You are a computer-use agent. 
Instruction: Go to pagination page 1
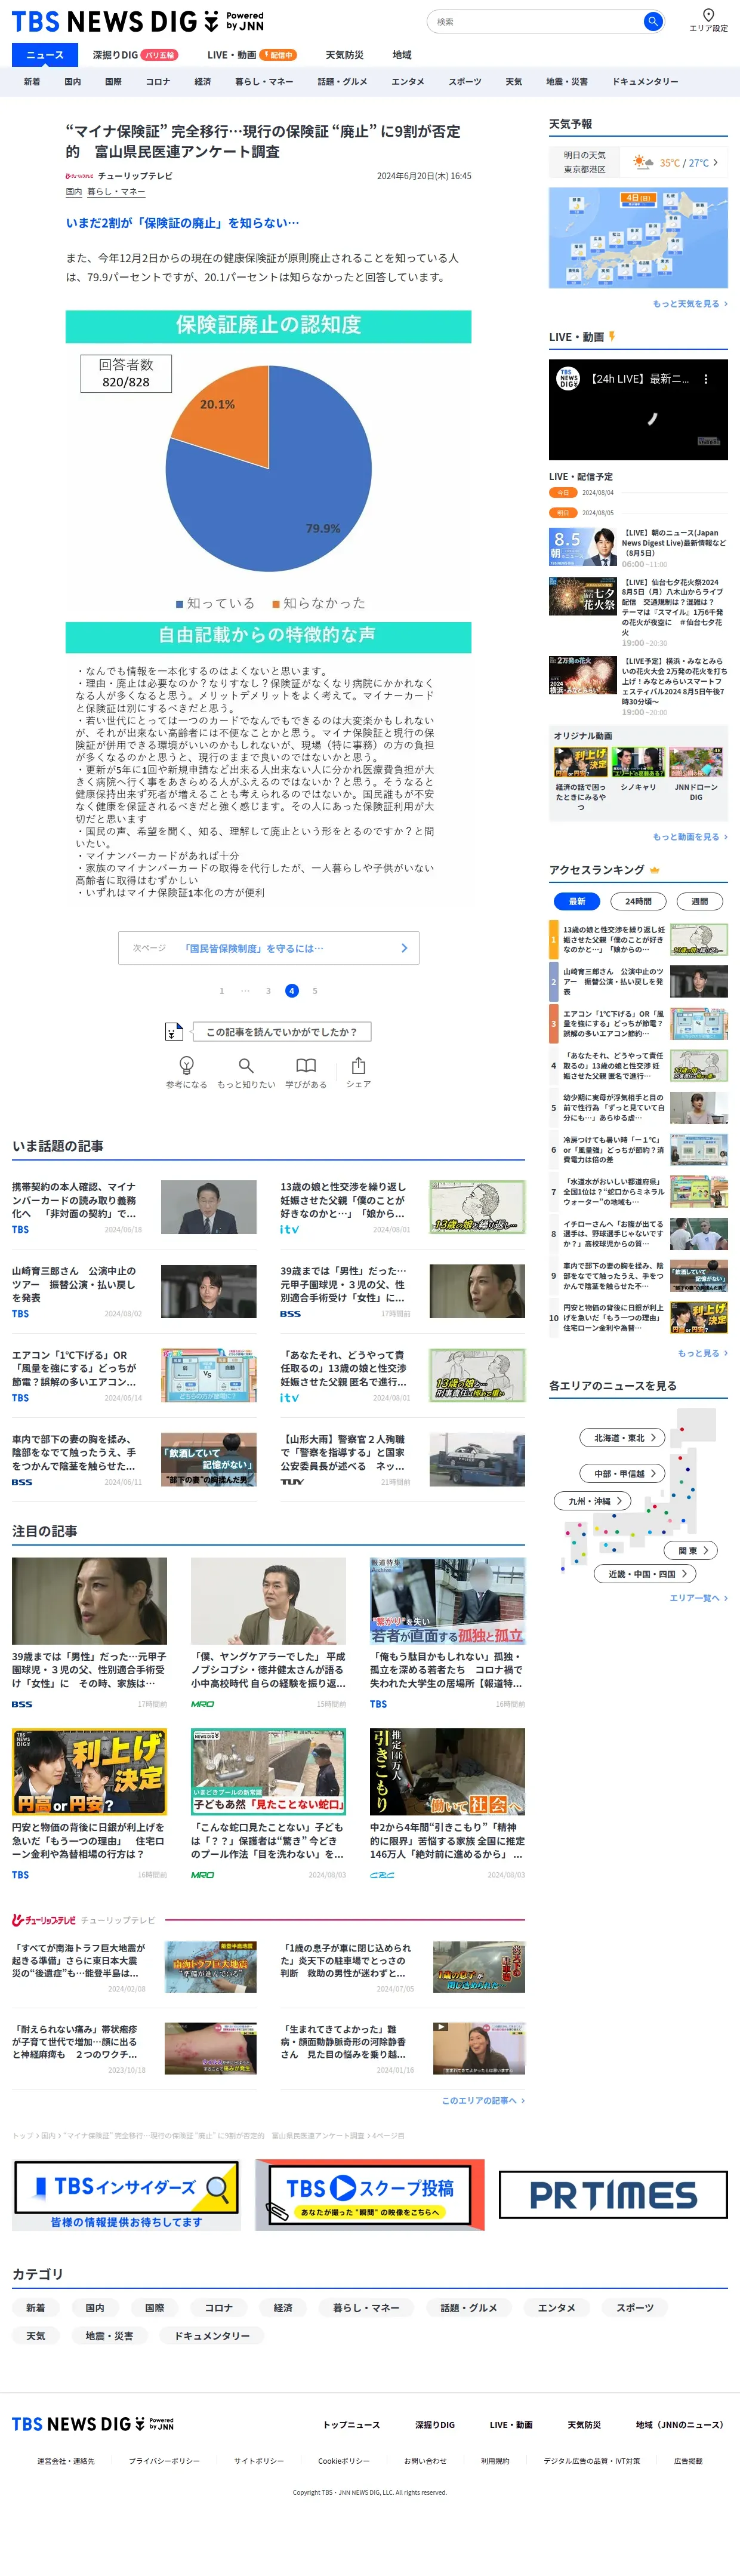click(x=222, y=991)
